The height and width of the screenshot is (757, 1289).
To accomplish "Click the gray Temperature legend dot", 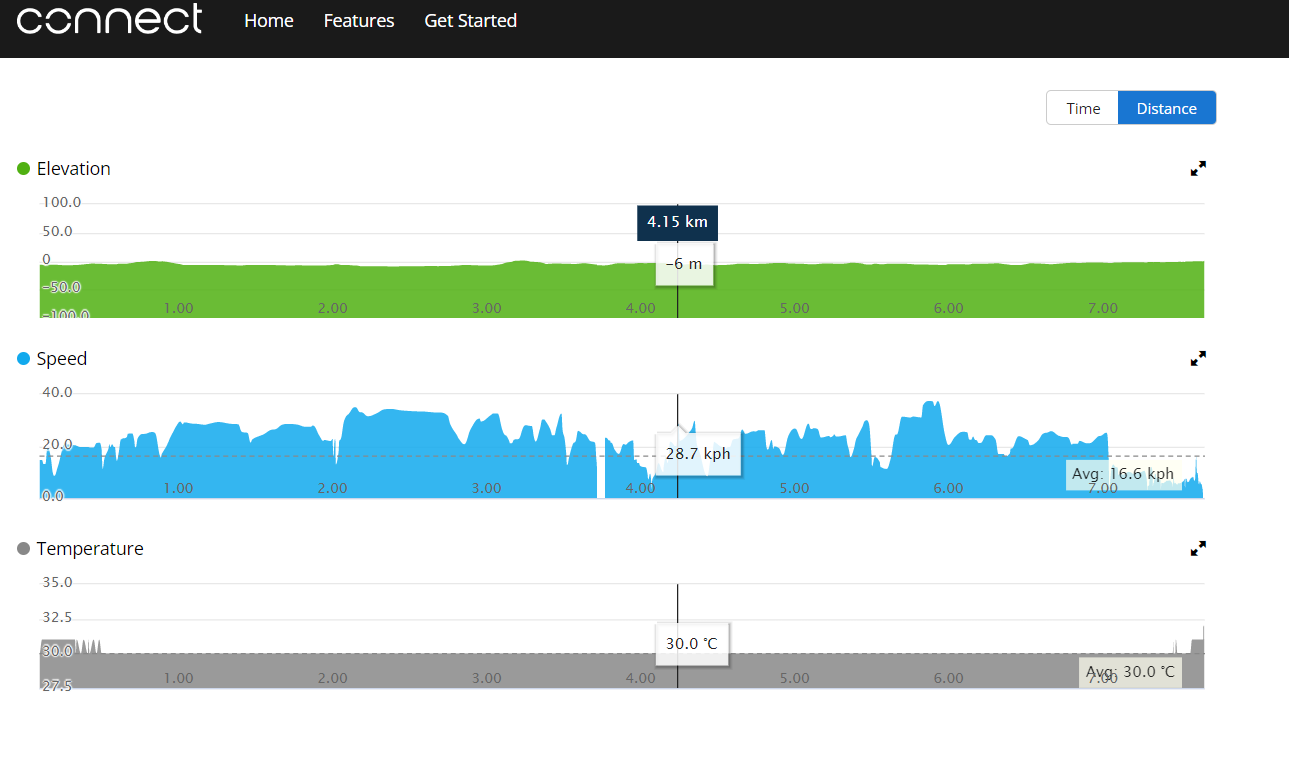I will click(x=24, y=549).
